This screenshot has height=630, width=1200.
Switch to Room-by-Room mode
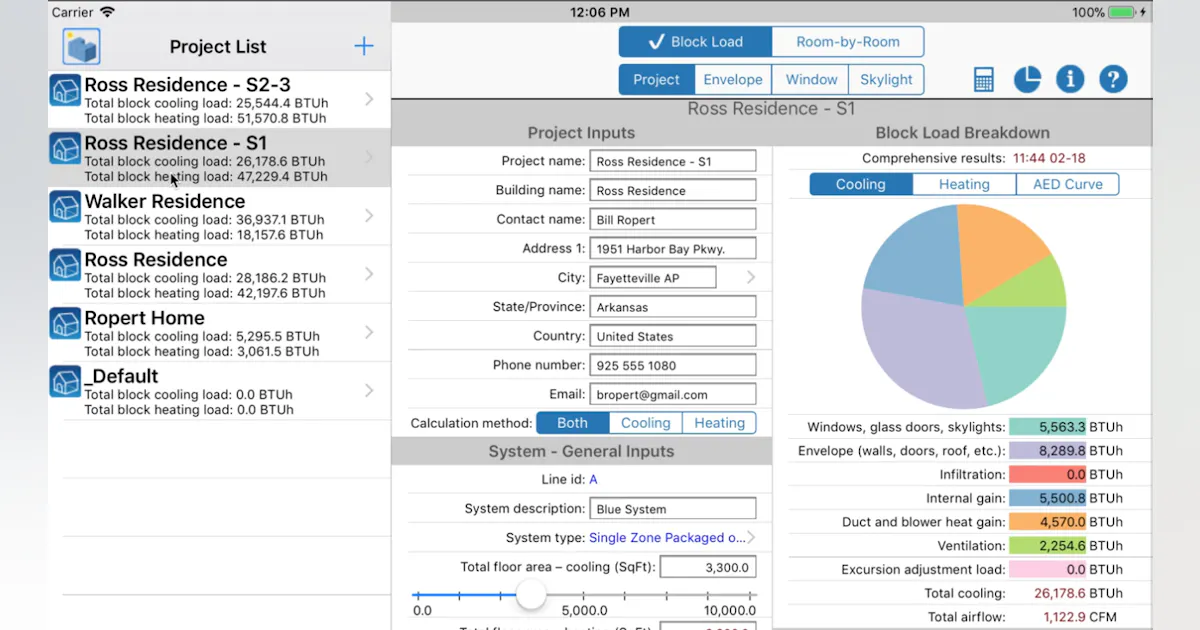tap(848, 42)
